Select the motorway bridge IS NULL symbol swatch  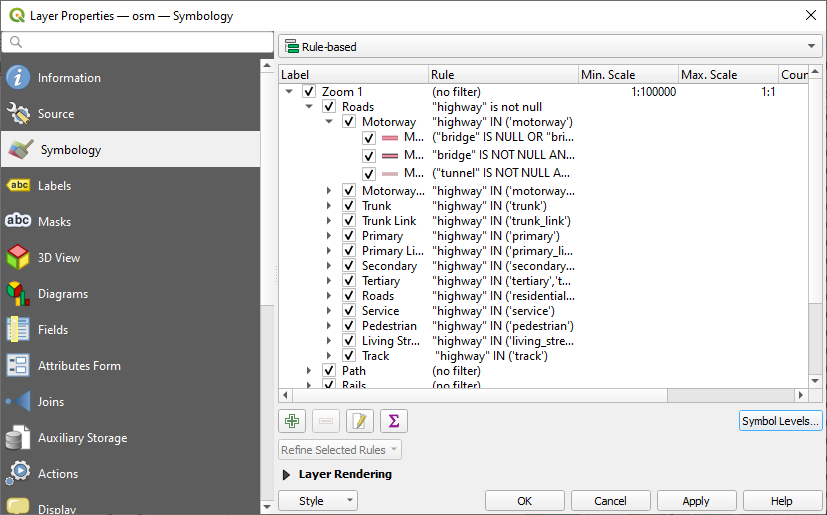click(x=390, y=138)
